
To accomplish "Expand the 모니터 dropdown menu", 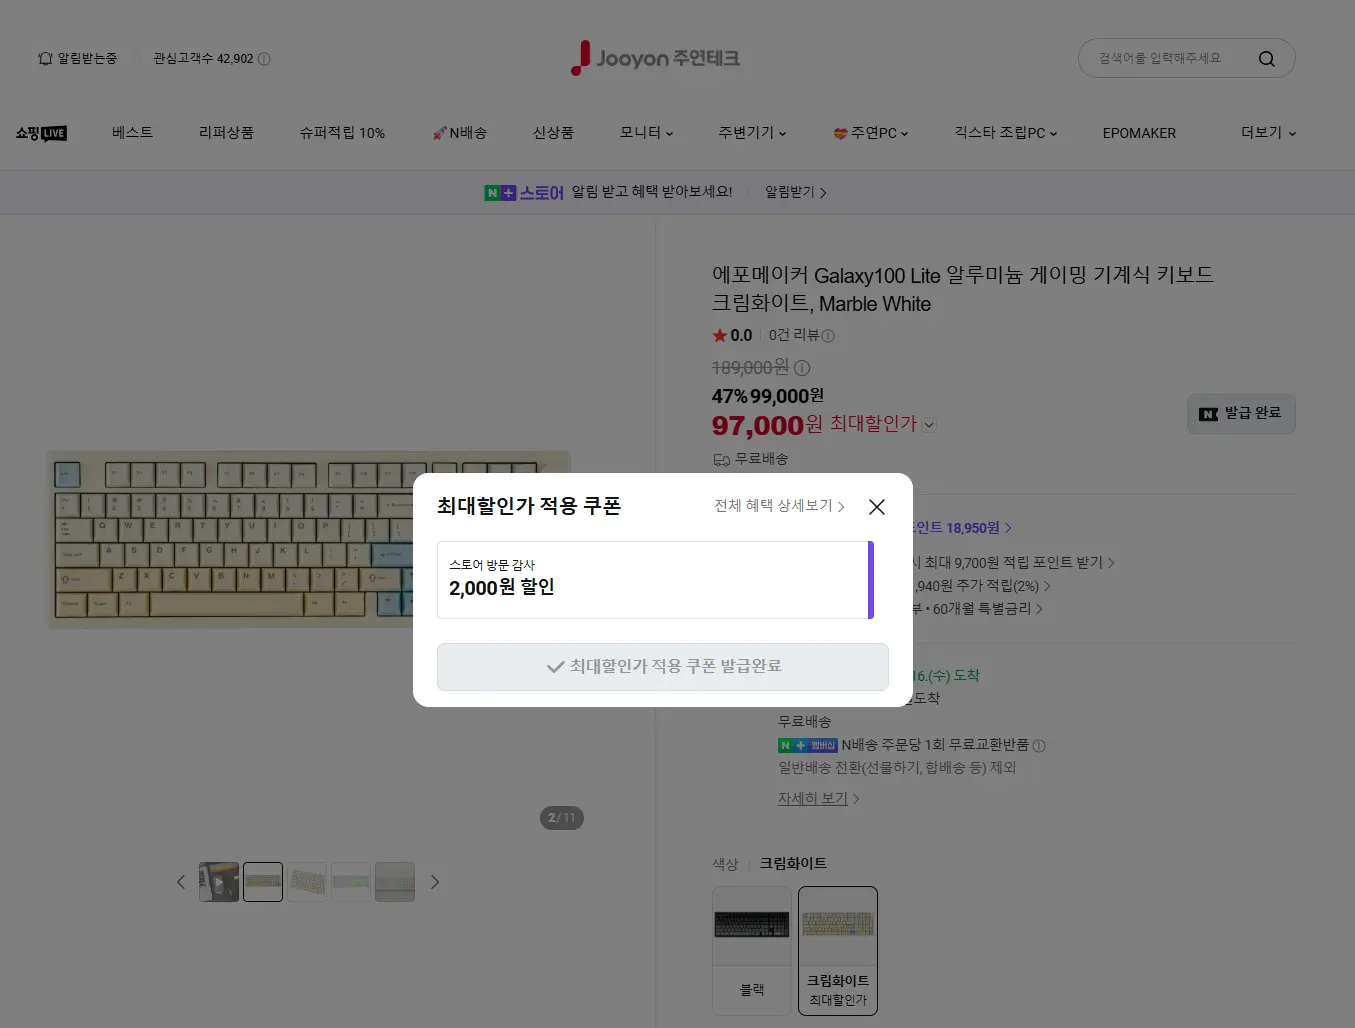I will [x=646, y=132].
